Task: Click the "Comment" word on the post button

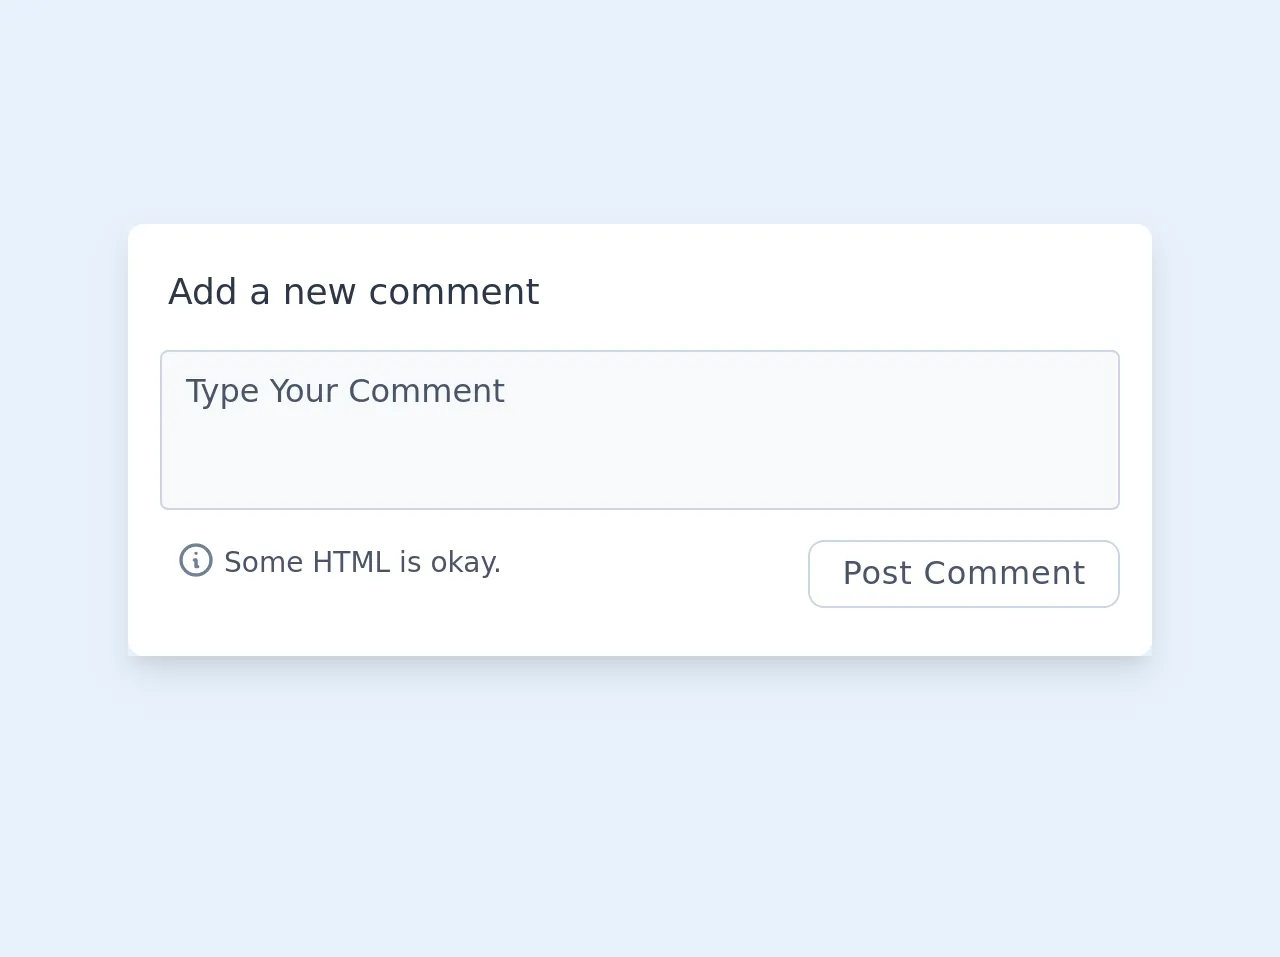Action: [x=1004, y=574]
